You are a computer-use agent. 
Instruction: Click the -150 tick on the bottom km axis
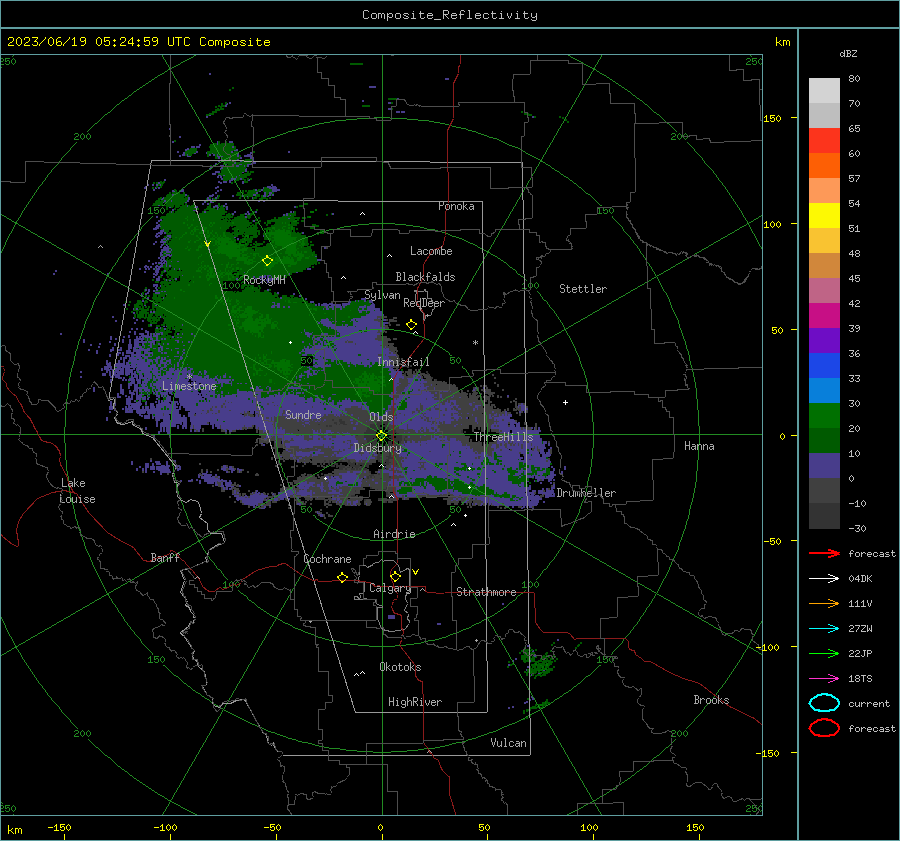click(59, 827)
